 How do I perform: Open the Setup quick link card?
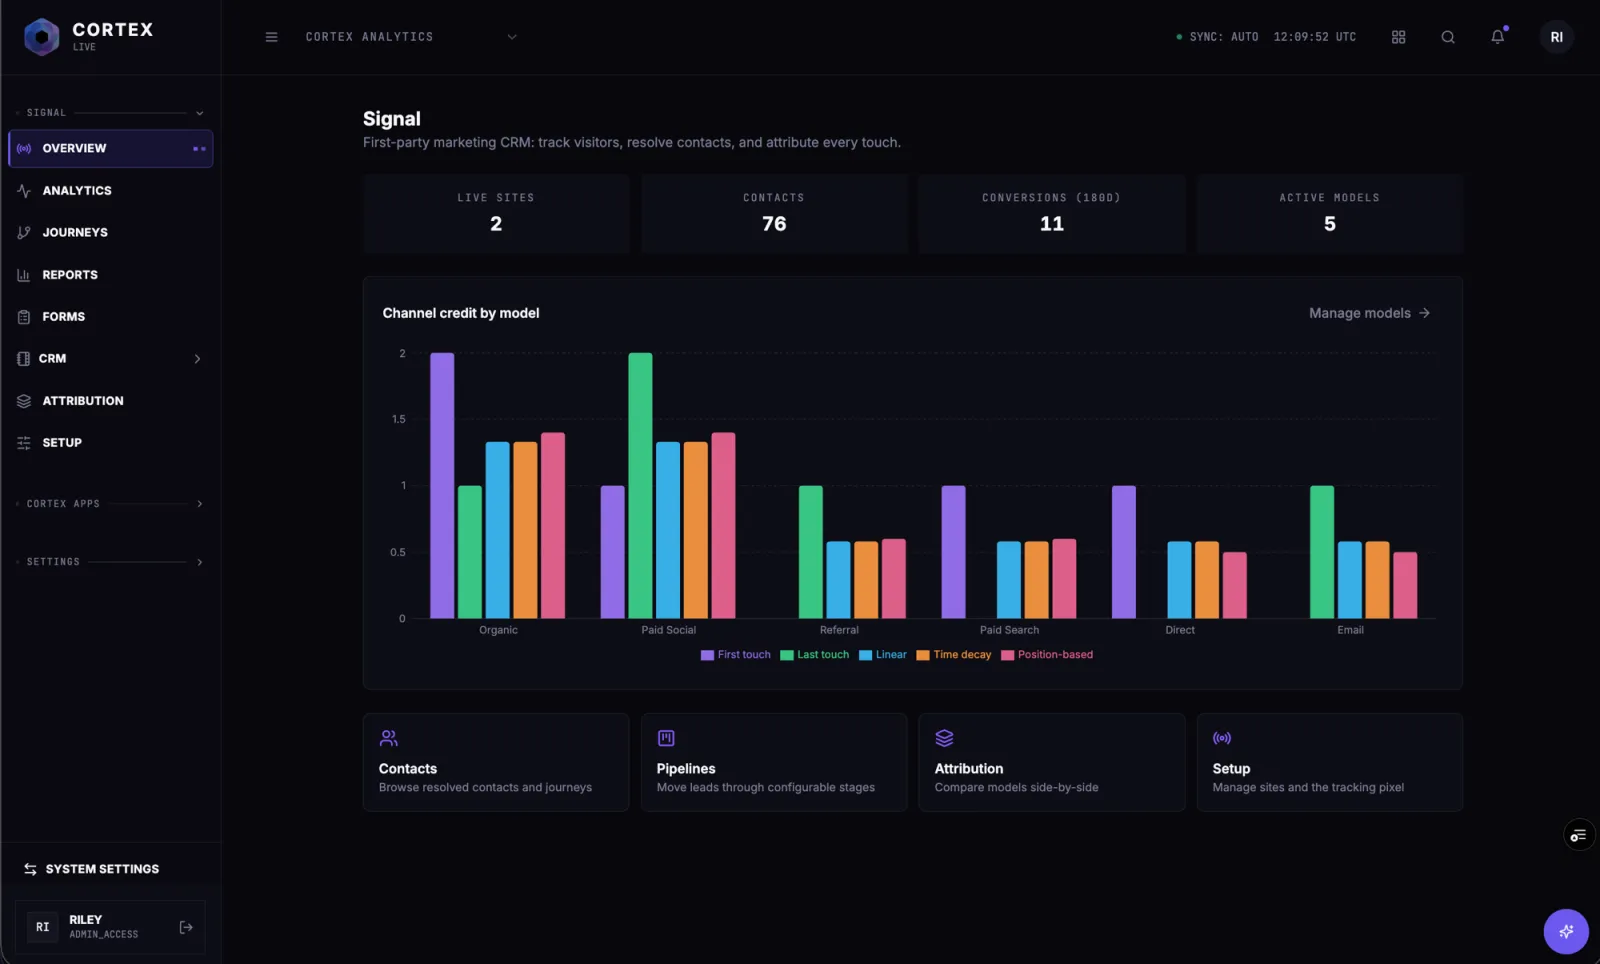[1330, 762]
